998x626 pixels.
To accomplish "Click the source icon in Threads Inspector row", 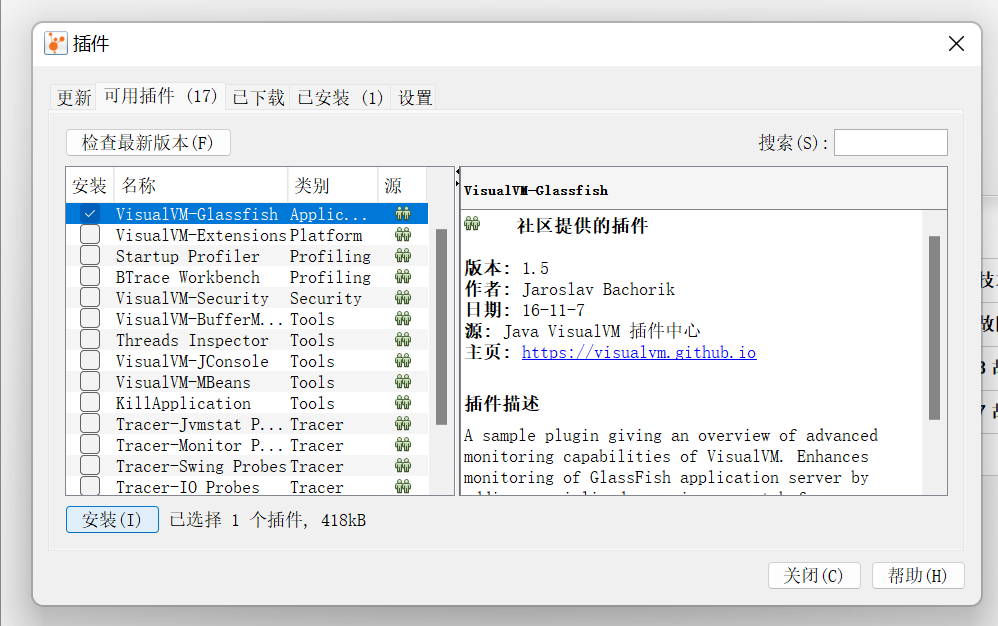I will 403,340.
